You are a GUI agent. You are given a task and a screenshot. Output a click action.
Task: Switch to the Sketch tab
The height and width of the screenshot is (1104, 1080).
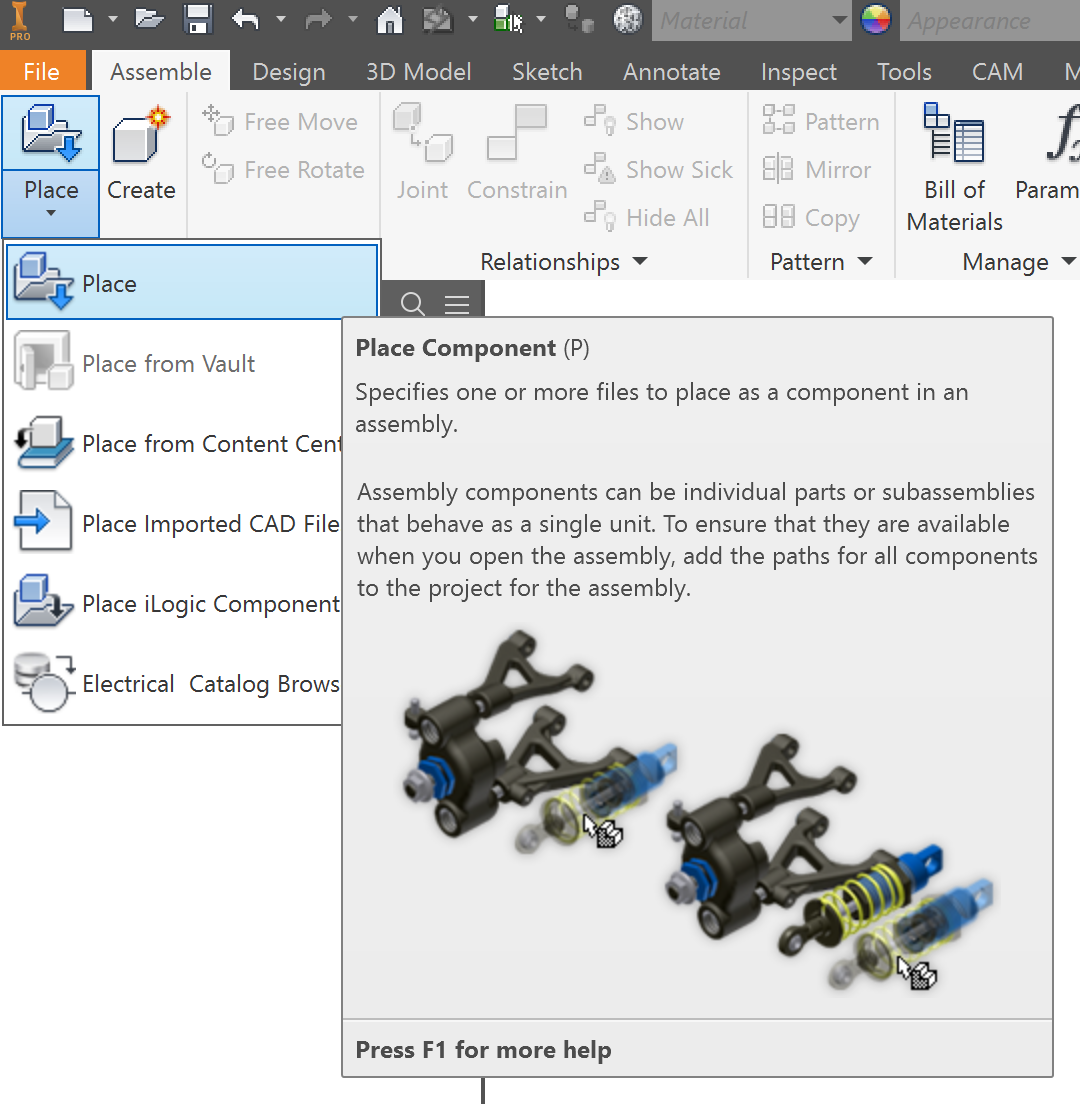click(547, 71)
